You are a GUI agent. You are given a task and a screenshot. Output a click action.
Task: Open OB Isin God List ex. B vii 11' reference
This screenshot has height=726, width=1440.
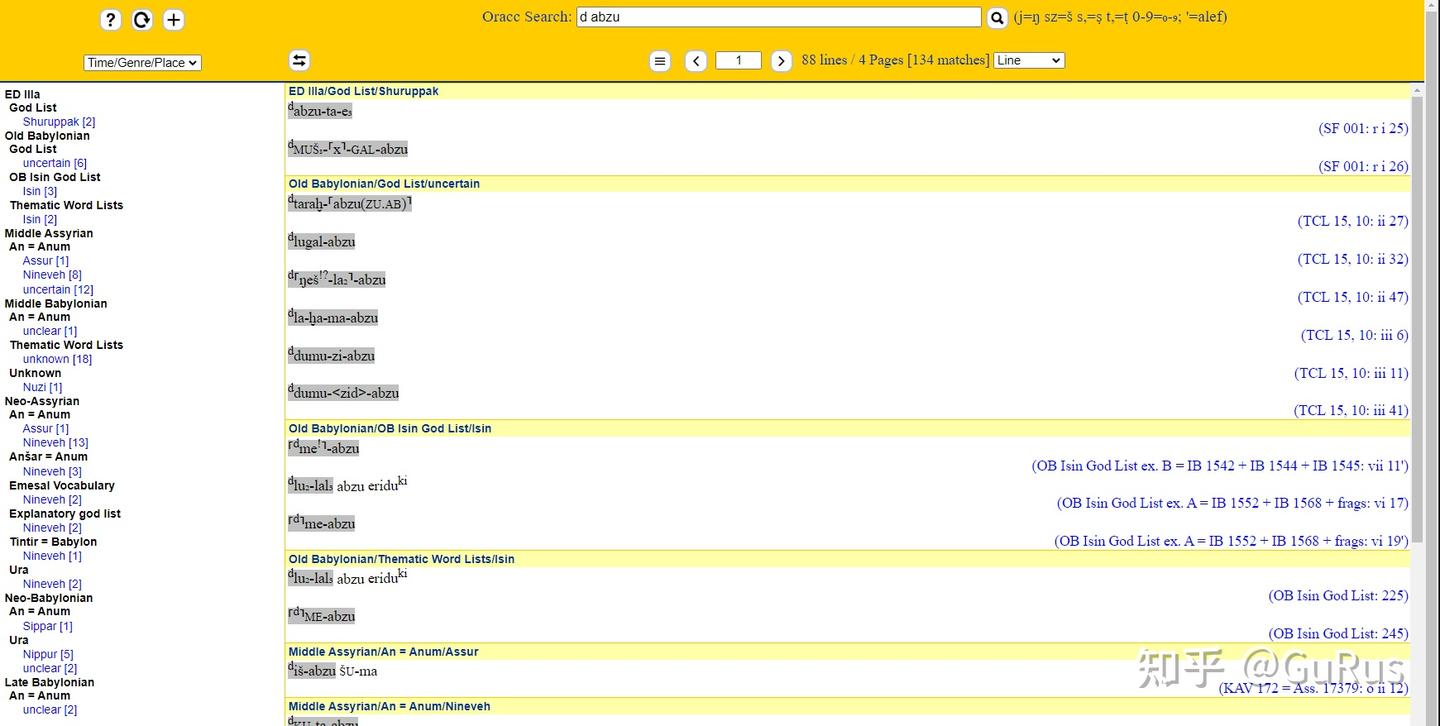[1220, 466]
